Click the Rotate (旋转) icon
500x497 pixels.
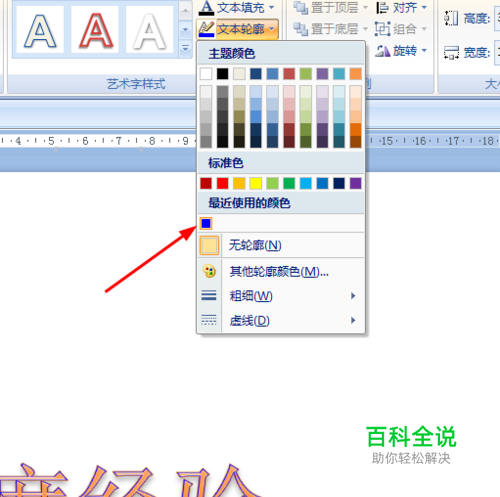tap(382, 51)
